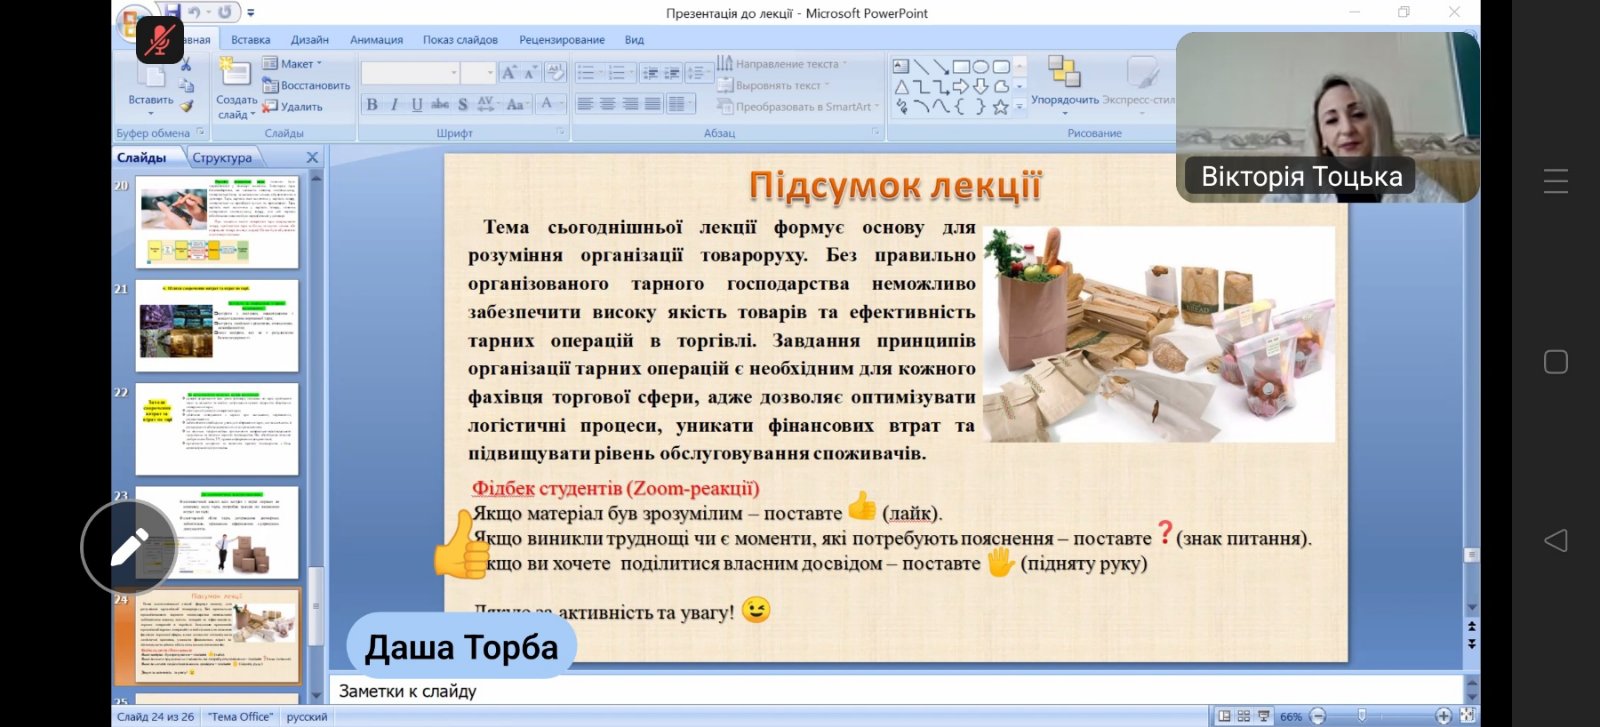Switch to Slide Sorter view in status bar
1600x727 pixels.
click(x=1244, y=716)
